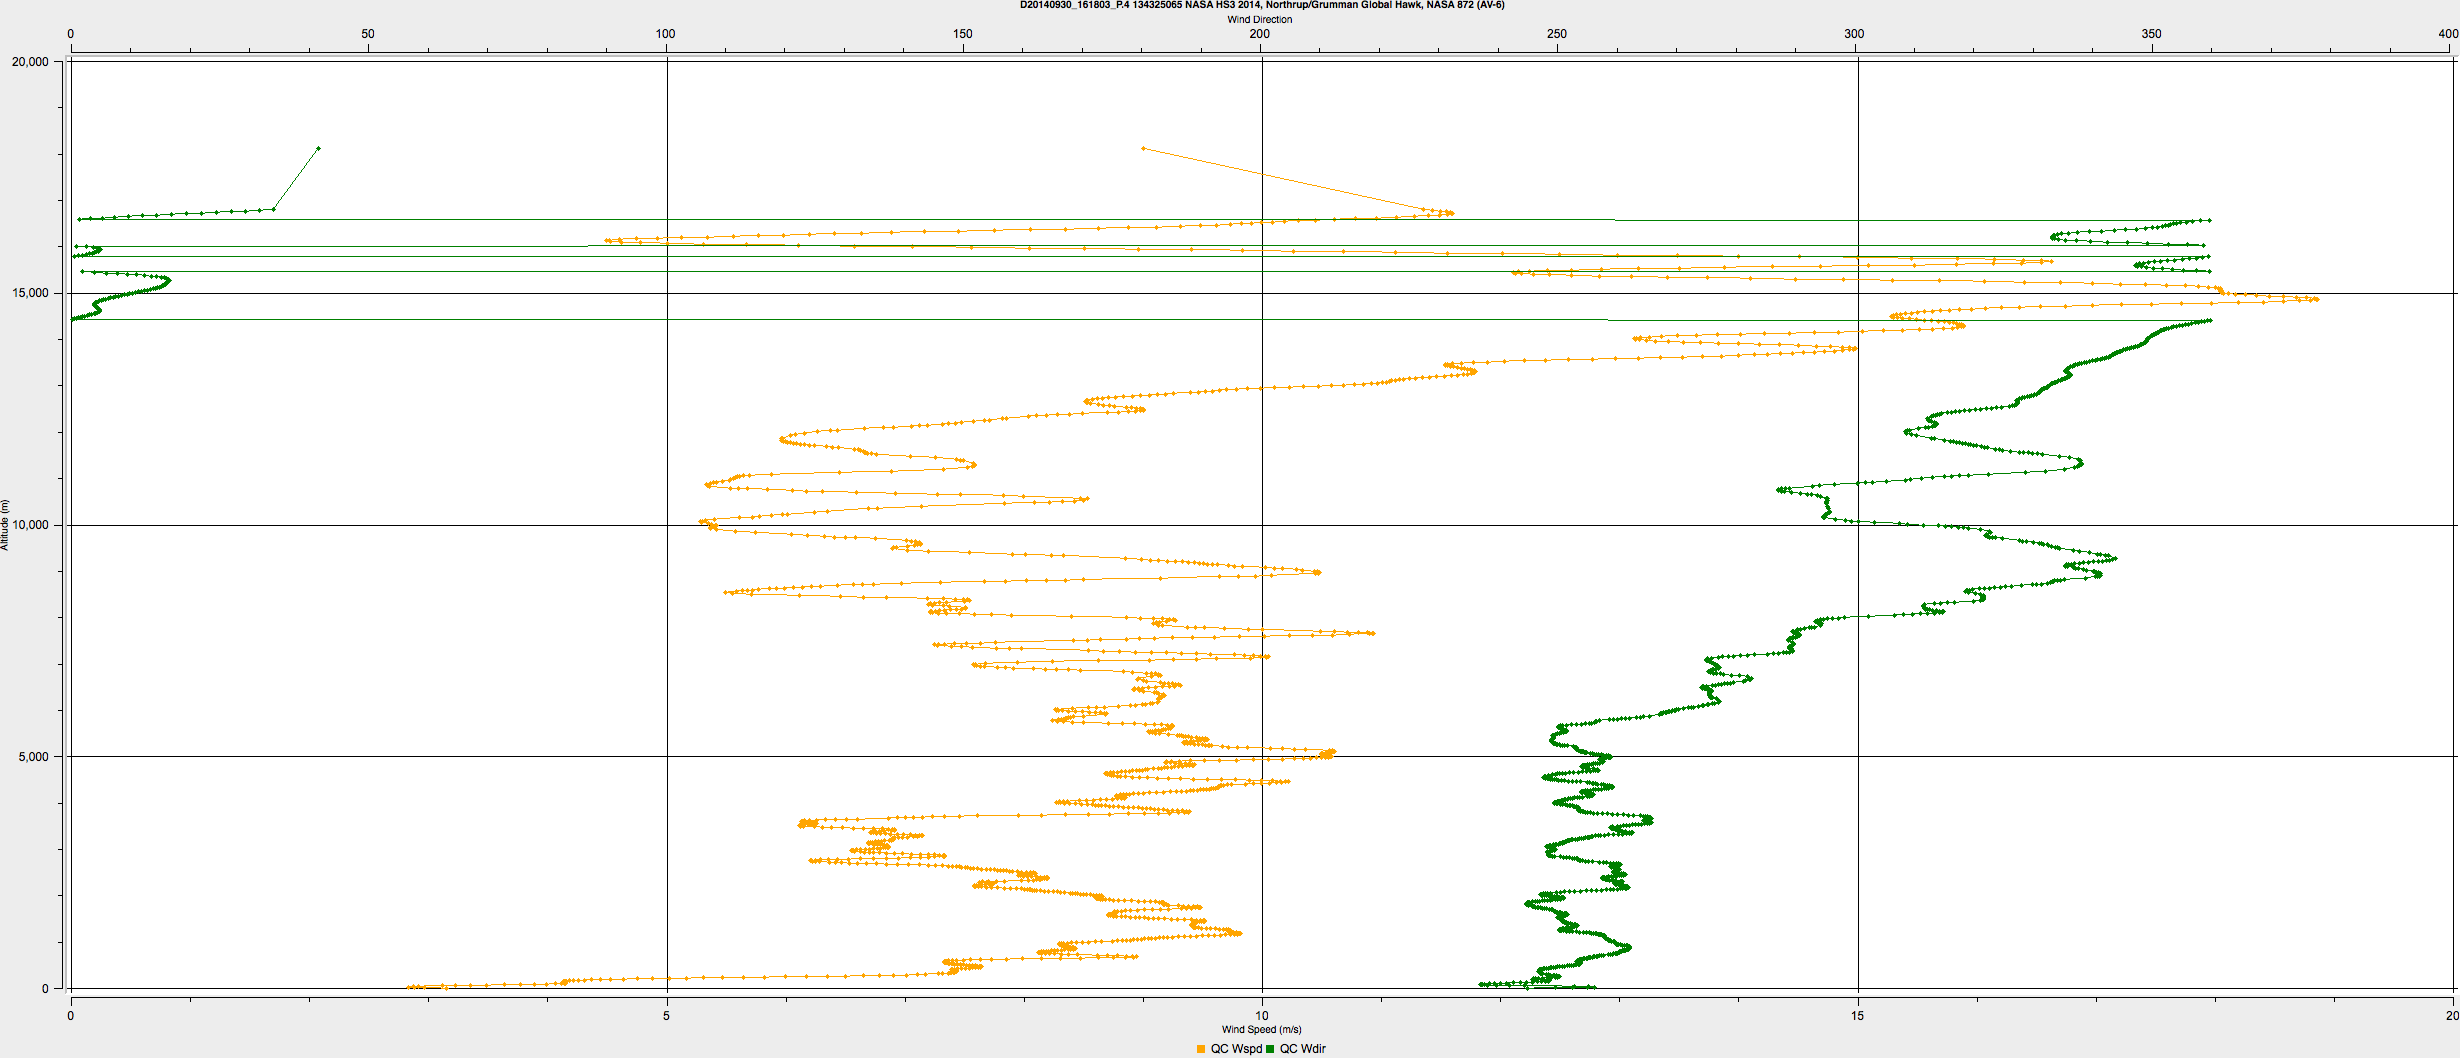Screen dimensions: 2460x1058
Task: Click the 200 tick label on Wind Direction axis
Action: [x=1260, y=34]
